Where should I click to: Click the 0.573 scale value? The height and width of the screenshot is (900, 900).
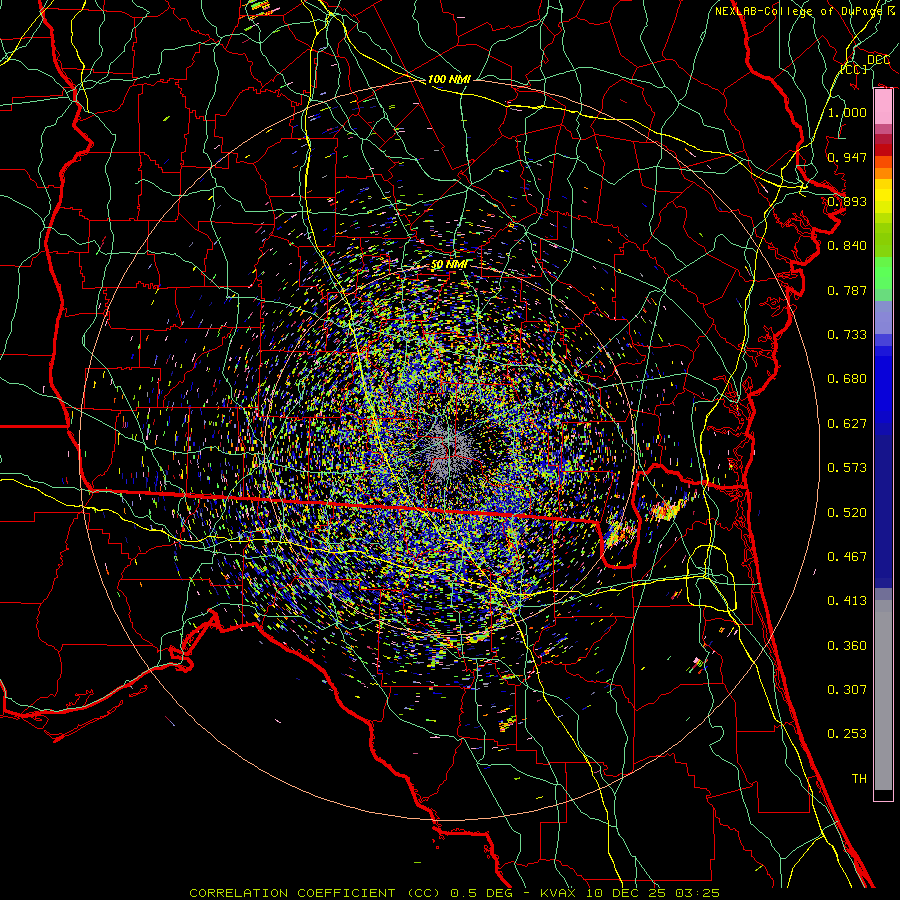tap(847, 468)
